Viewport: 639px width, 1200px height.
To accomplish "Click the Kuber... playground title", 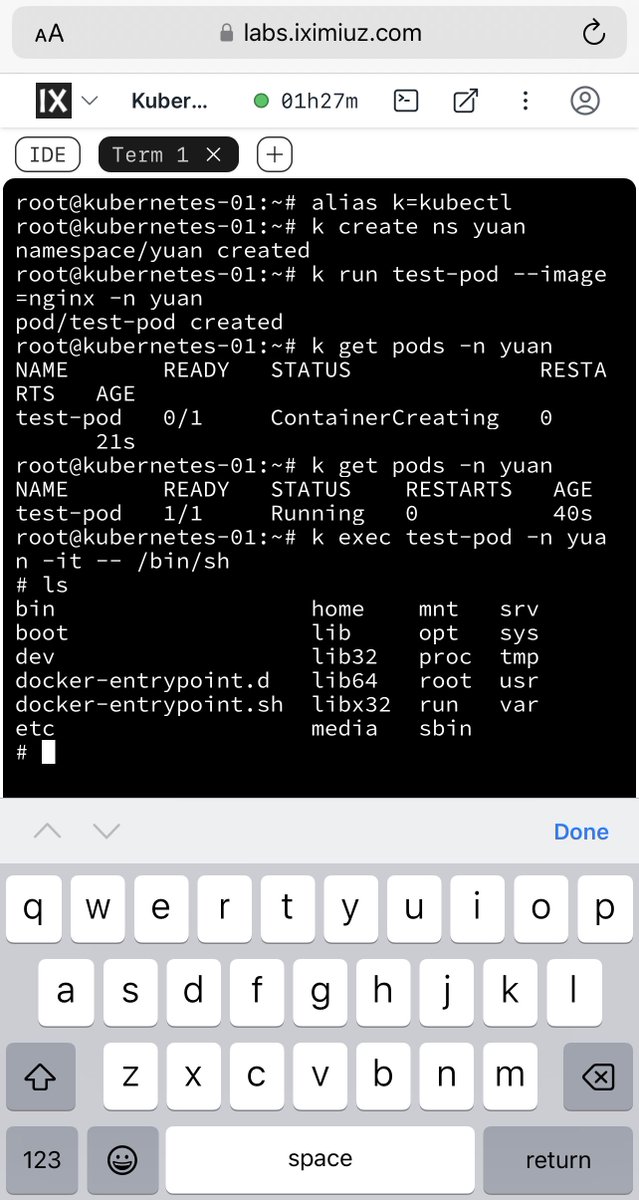I will pyautogui.click(x=170, y=101).
